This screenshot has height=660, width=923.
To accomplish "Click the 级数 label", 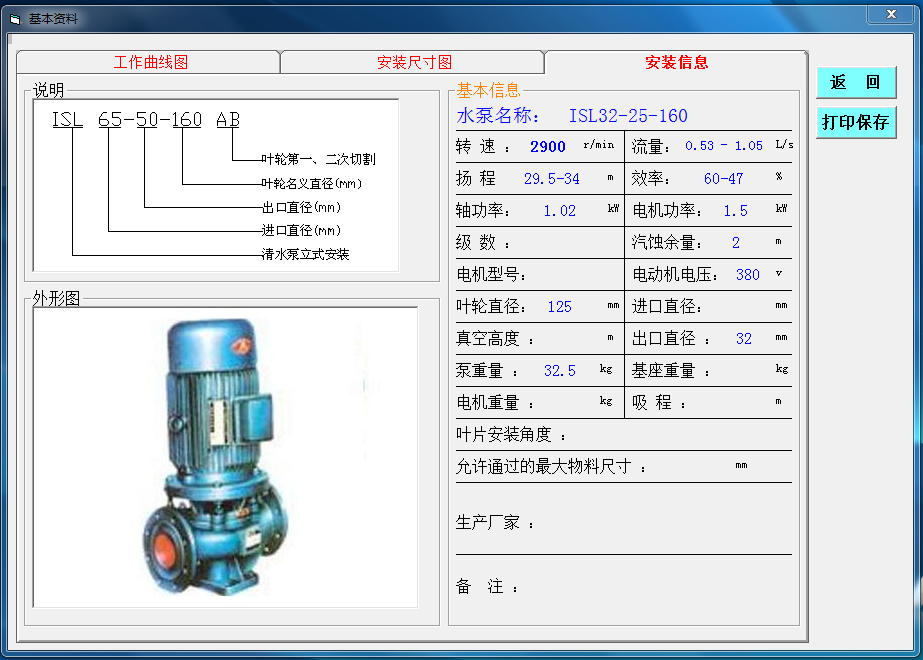I will pyautogui.click(x=482, y=243).
